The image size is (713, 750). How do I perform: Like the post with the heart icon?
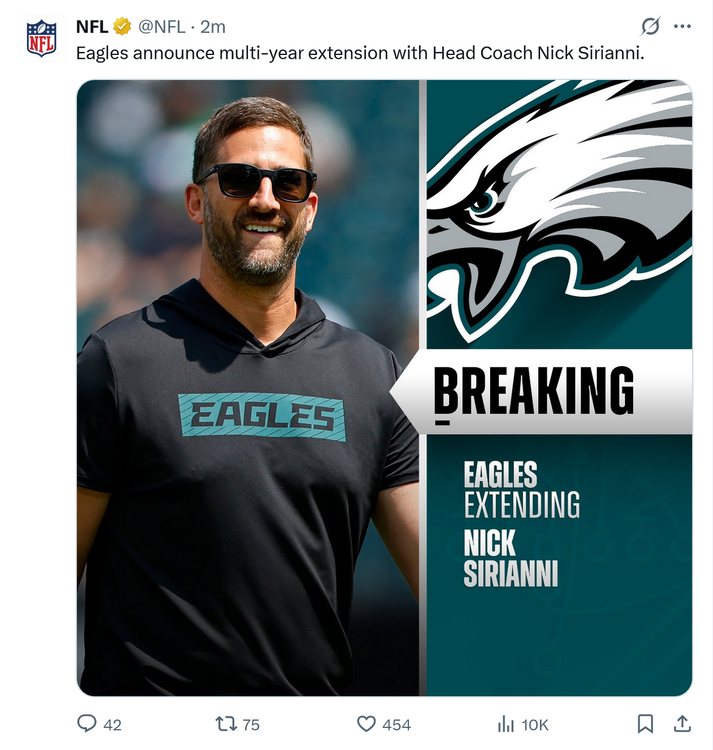366,723
